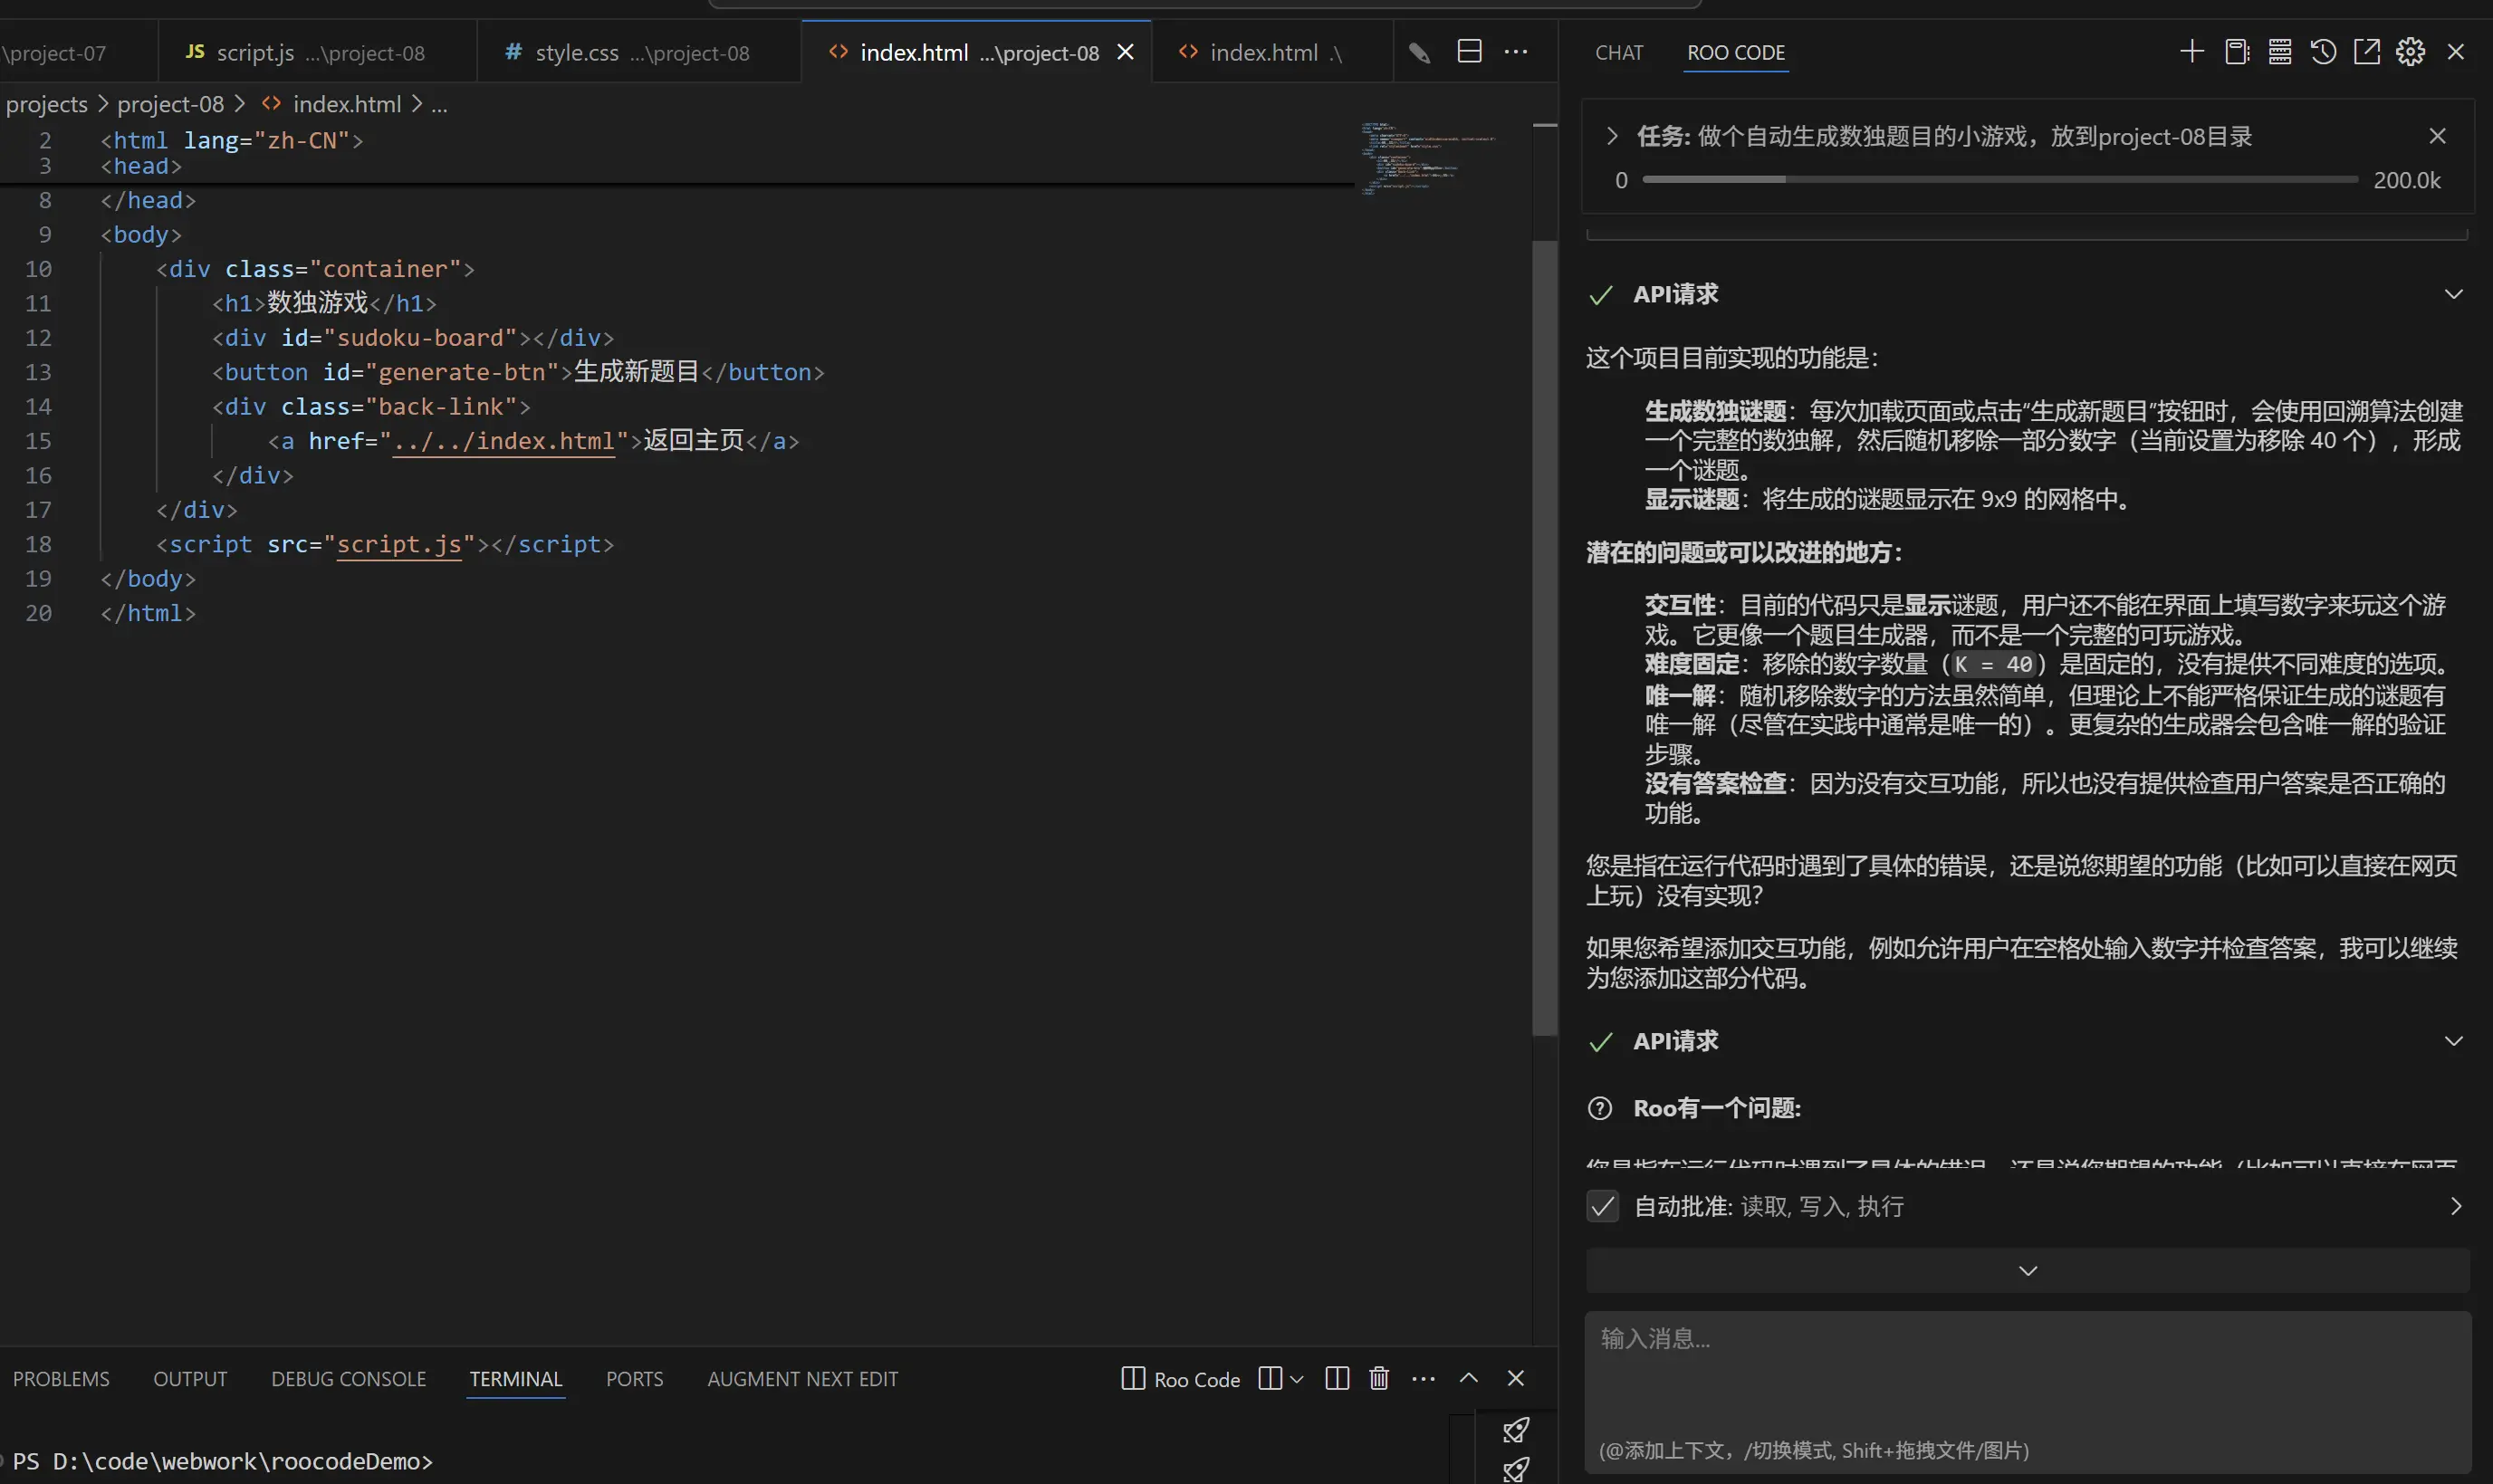The height and width of the screenshot is (1484, 2493).
Task: Click the upper rocket icon by terminal
Action: [1516, 1430]
